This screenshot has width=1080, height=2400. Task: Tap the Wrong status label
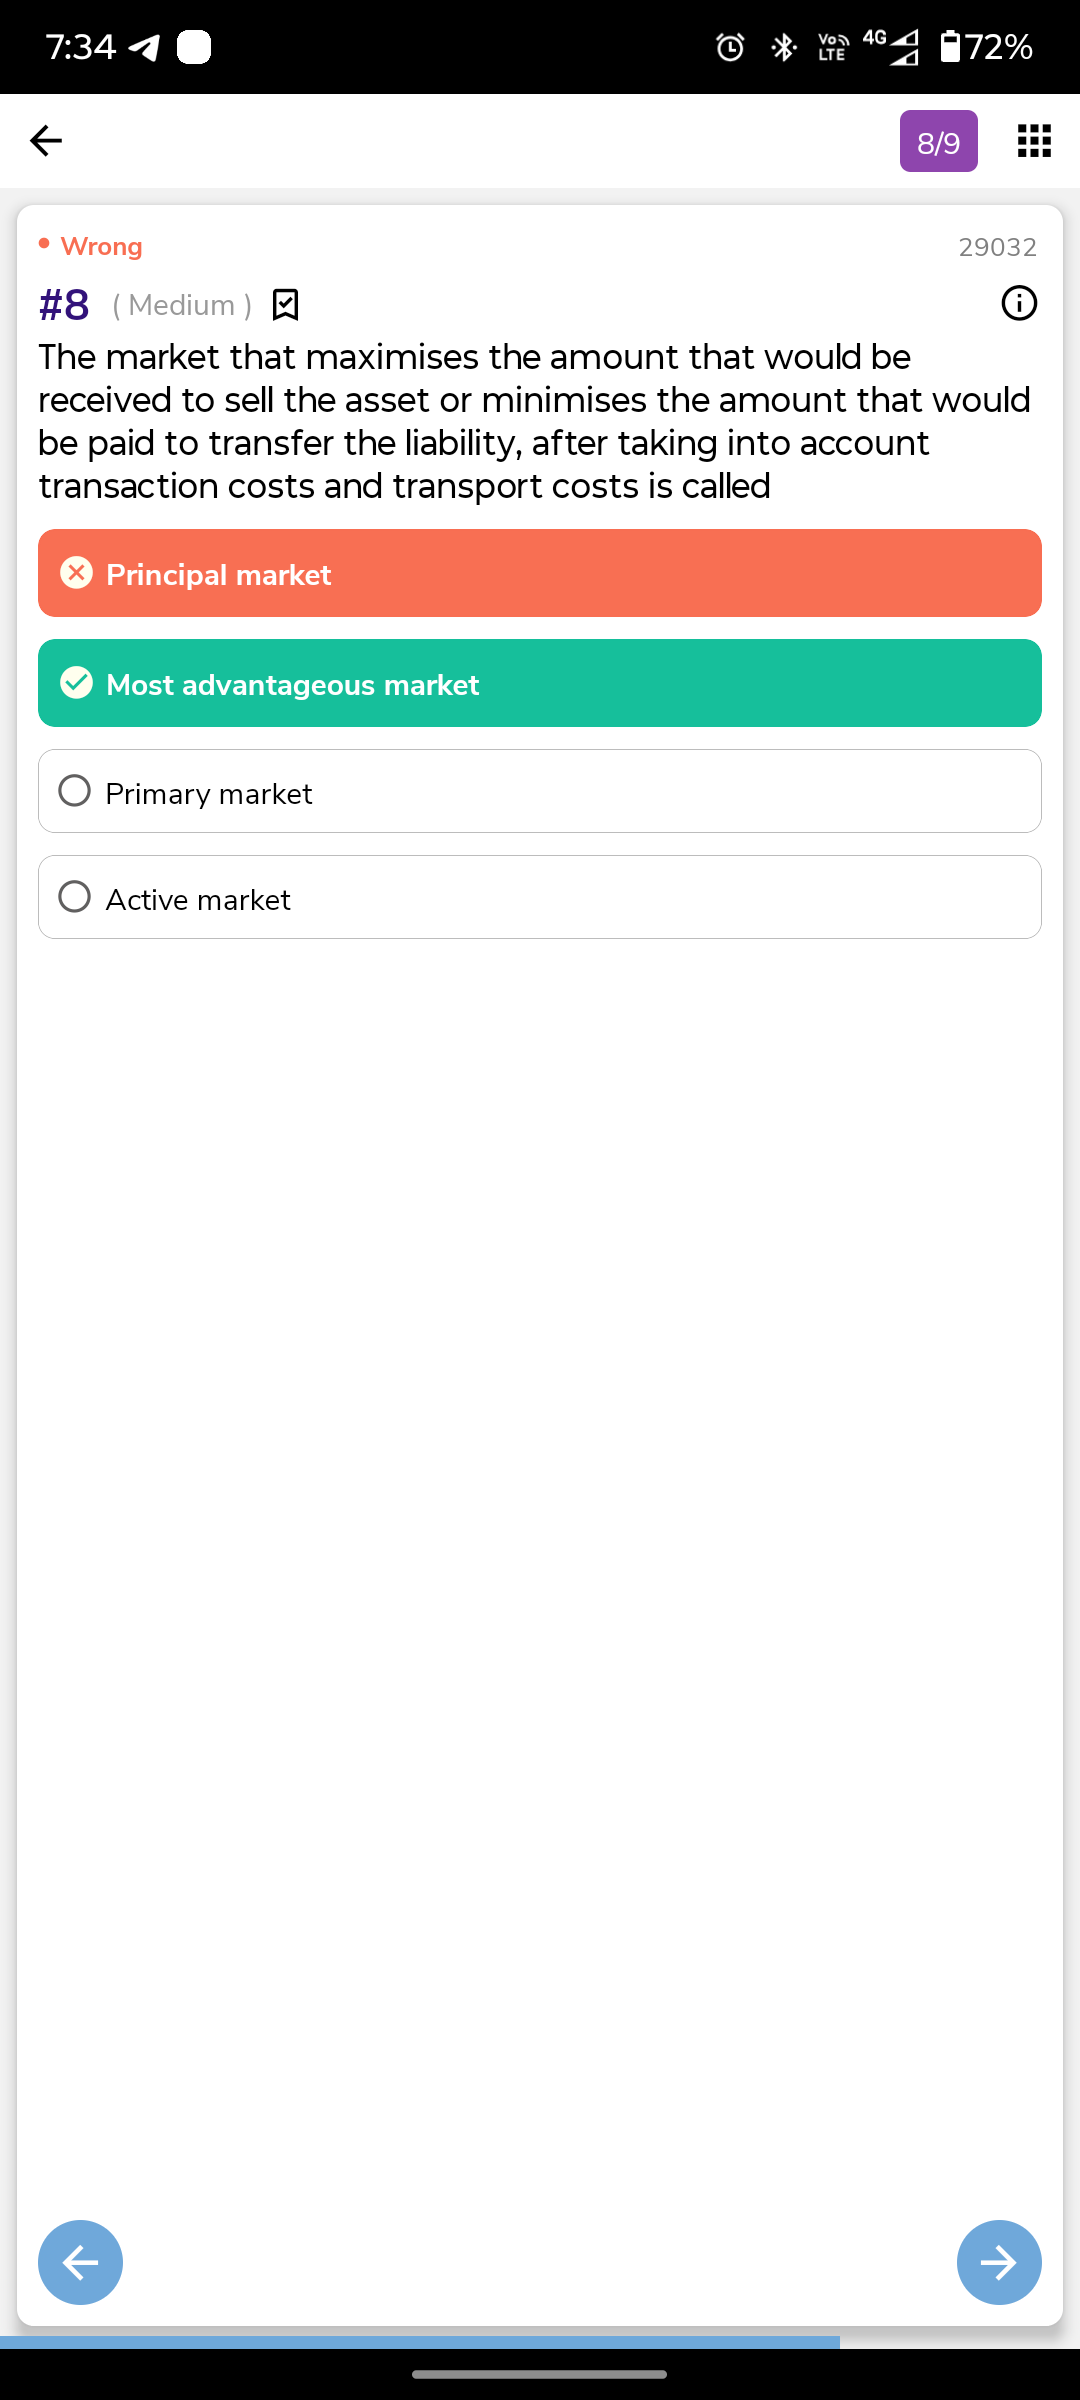click(x=101, y=246)
